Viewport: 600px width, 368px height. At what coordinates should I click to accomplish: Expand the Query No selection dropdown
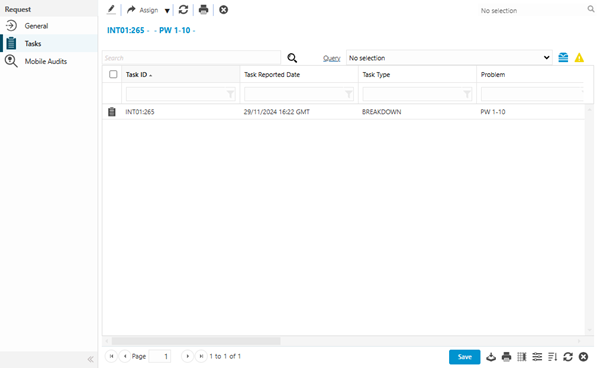coord(449,58)
